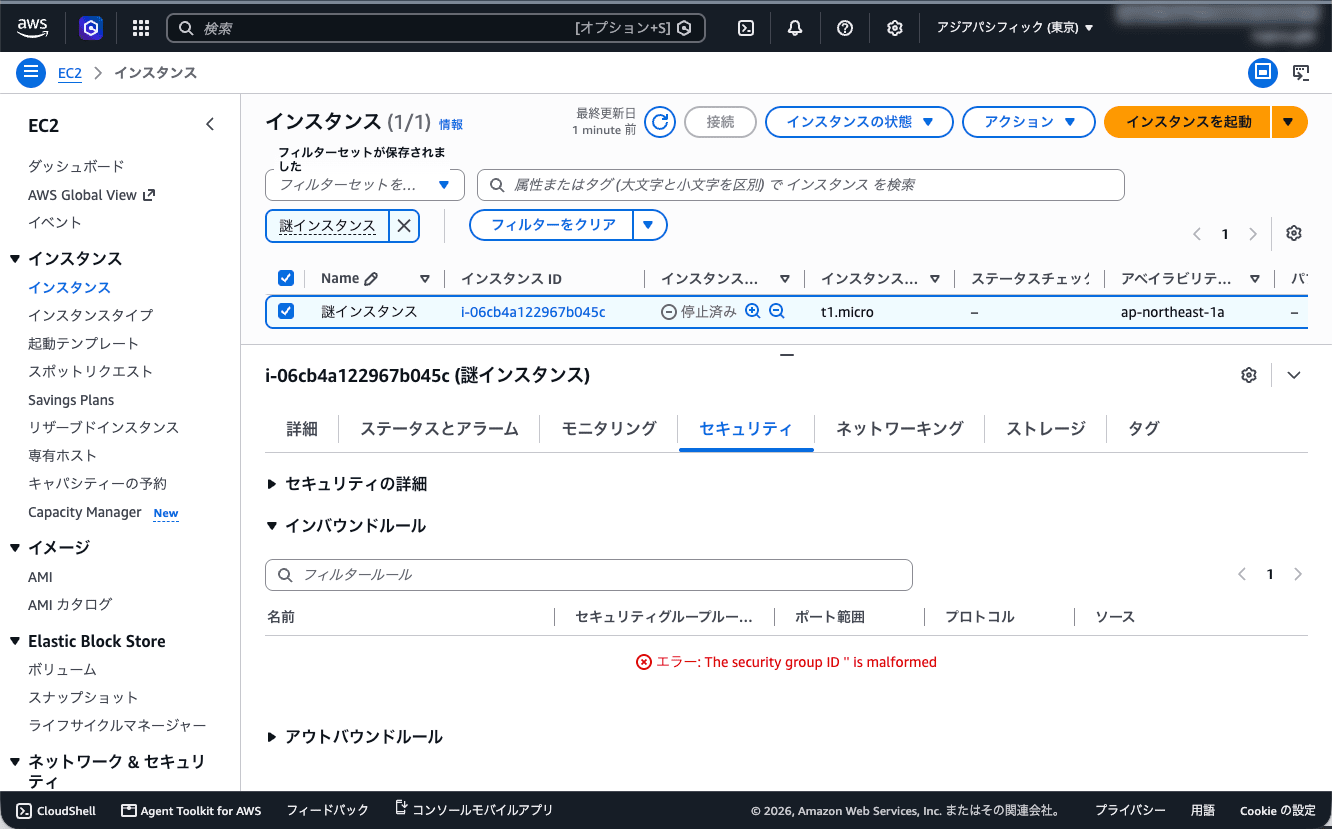Open AWS Global View link
Image resolution: width=1332 pixels, height=829 pixels.
pyautogui.click(x=91, y=195)
